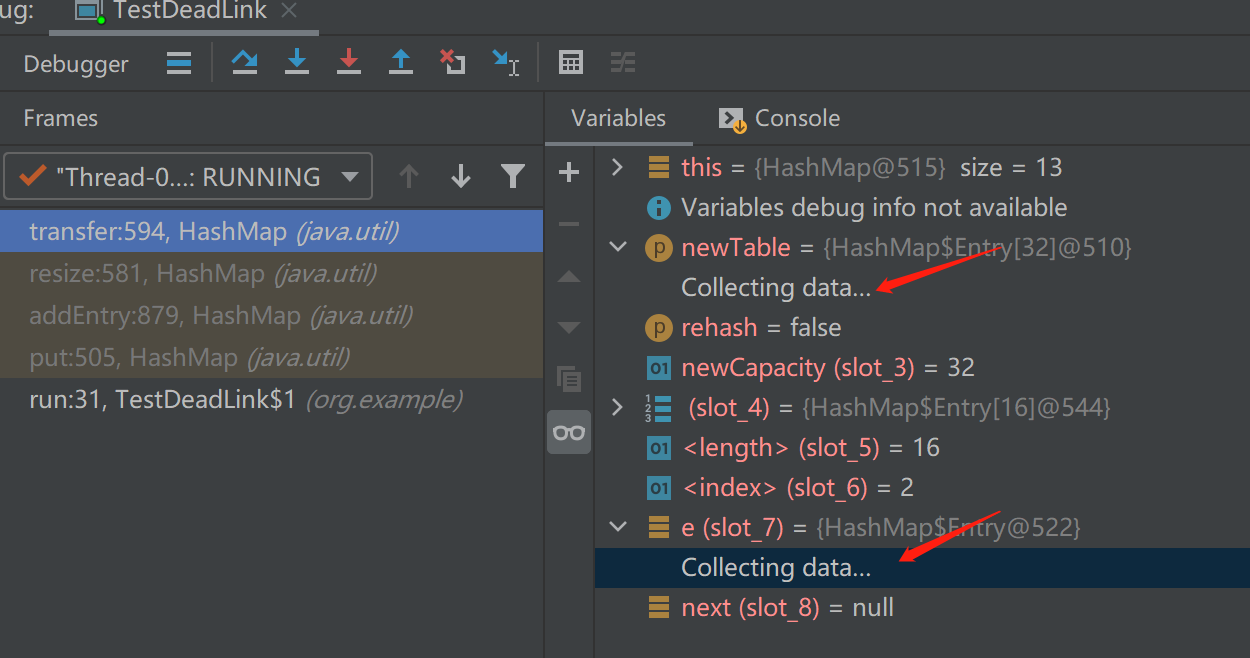1250x658 pixels.
Task: Collapse the newTable variable node
Action: click(x=618, y=247)
